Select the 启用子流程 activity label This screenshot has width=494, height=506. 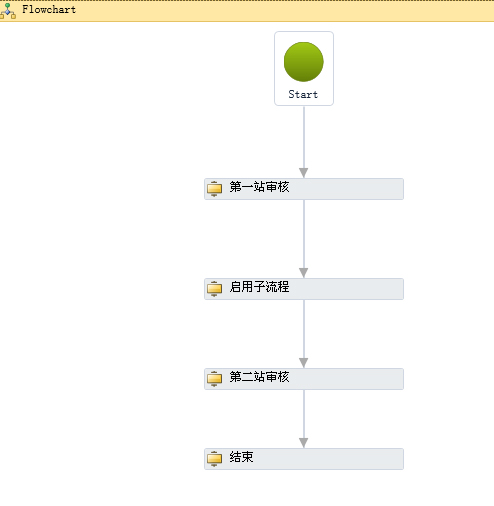tap(259, 287)
